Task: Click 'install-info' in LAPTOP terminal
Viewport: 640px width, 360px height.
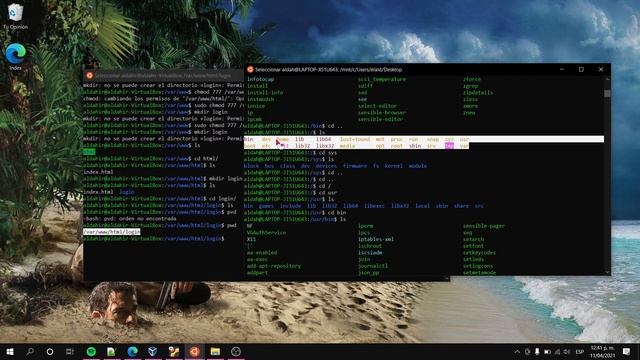Action: pyautogui.click(x=265, y=93)
